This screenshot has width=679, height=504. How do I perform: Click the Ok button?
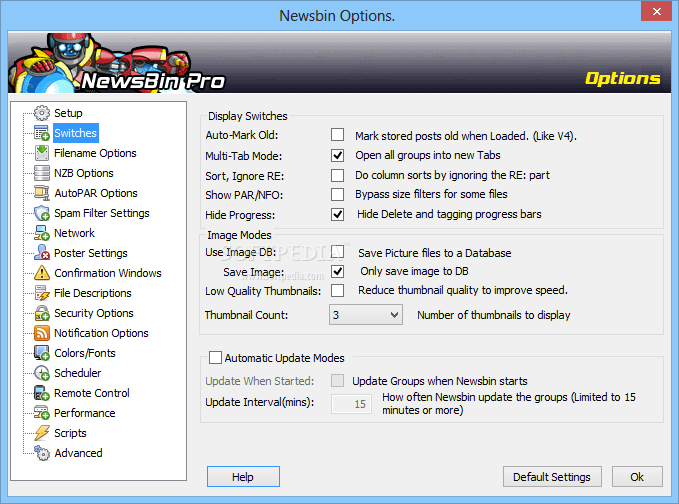637,477
